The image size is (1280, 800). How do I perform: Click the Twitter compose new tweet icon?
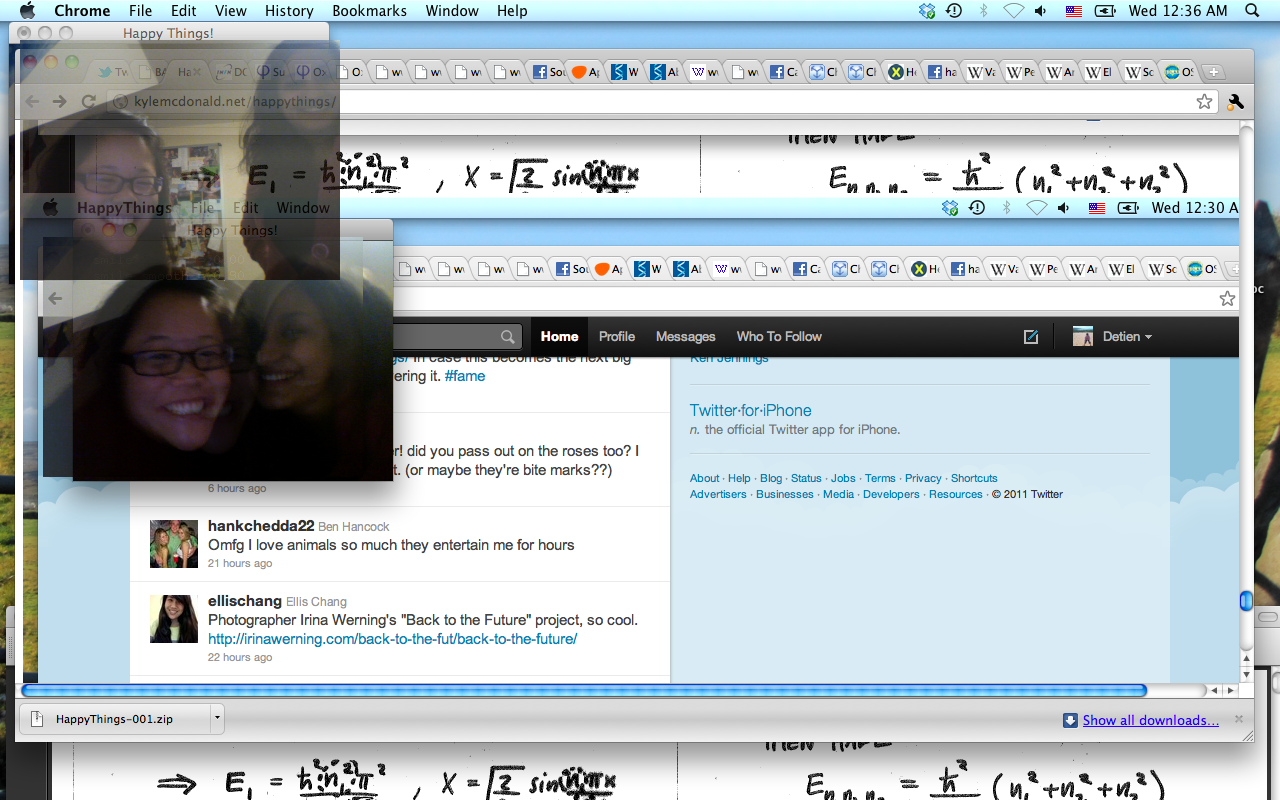(x=1031, y=337)
